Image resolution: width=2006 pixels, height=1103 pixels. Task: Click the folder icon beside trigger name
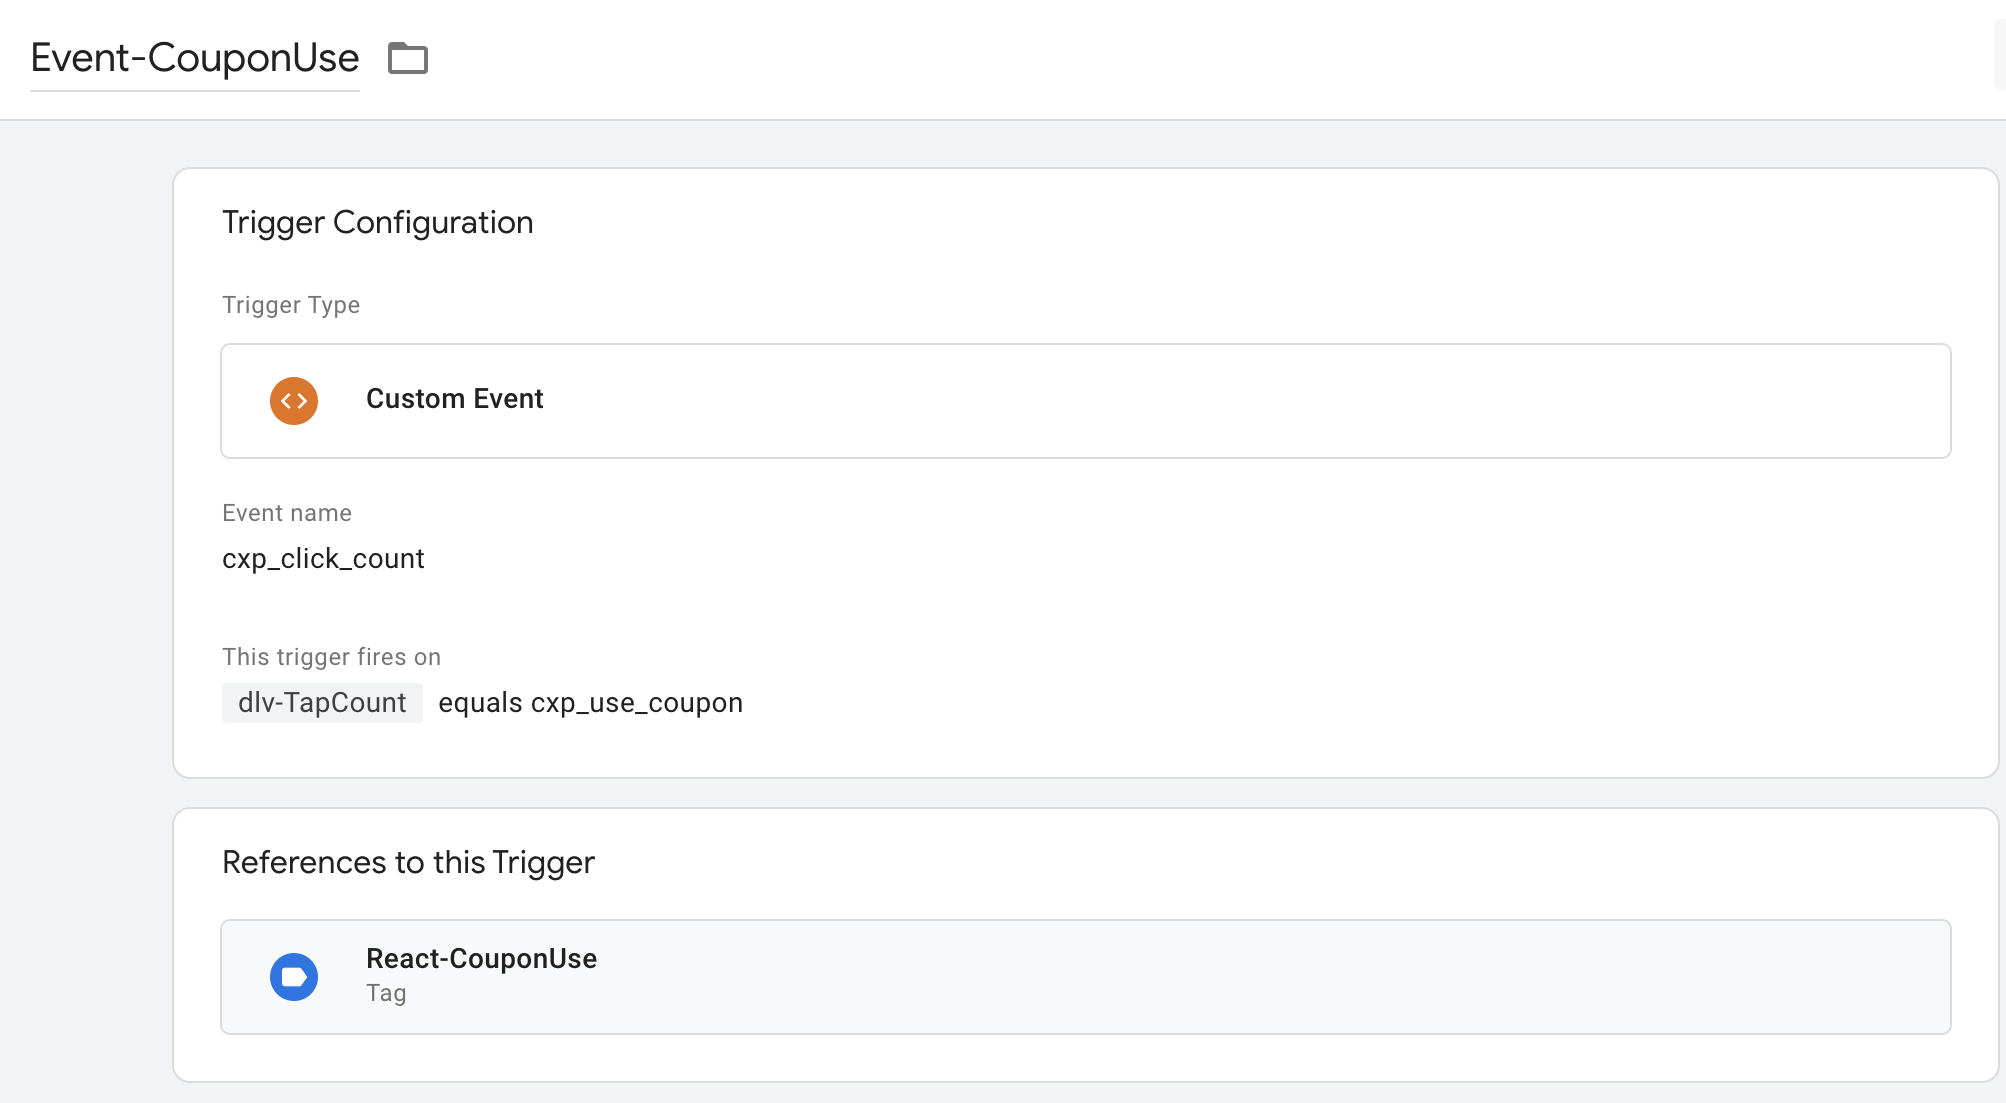(x=407, y=58)
